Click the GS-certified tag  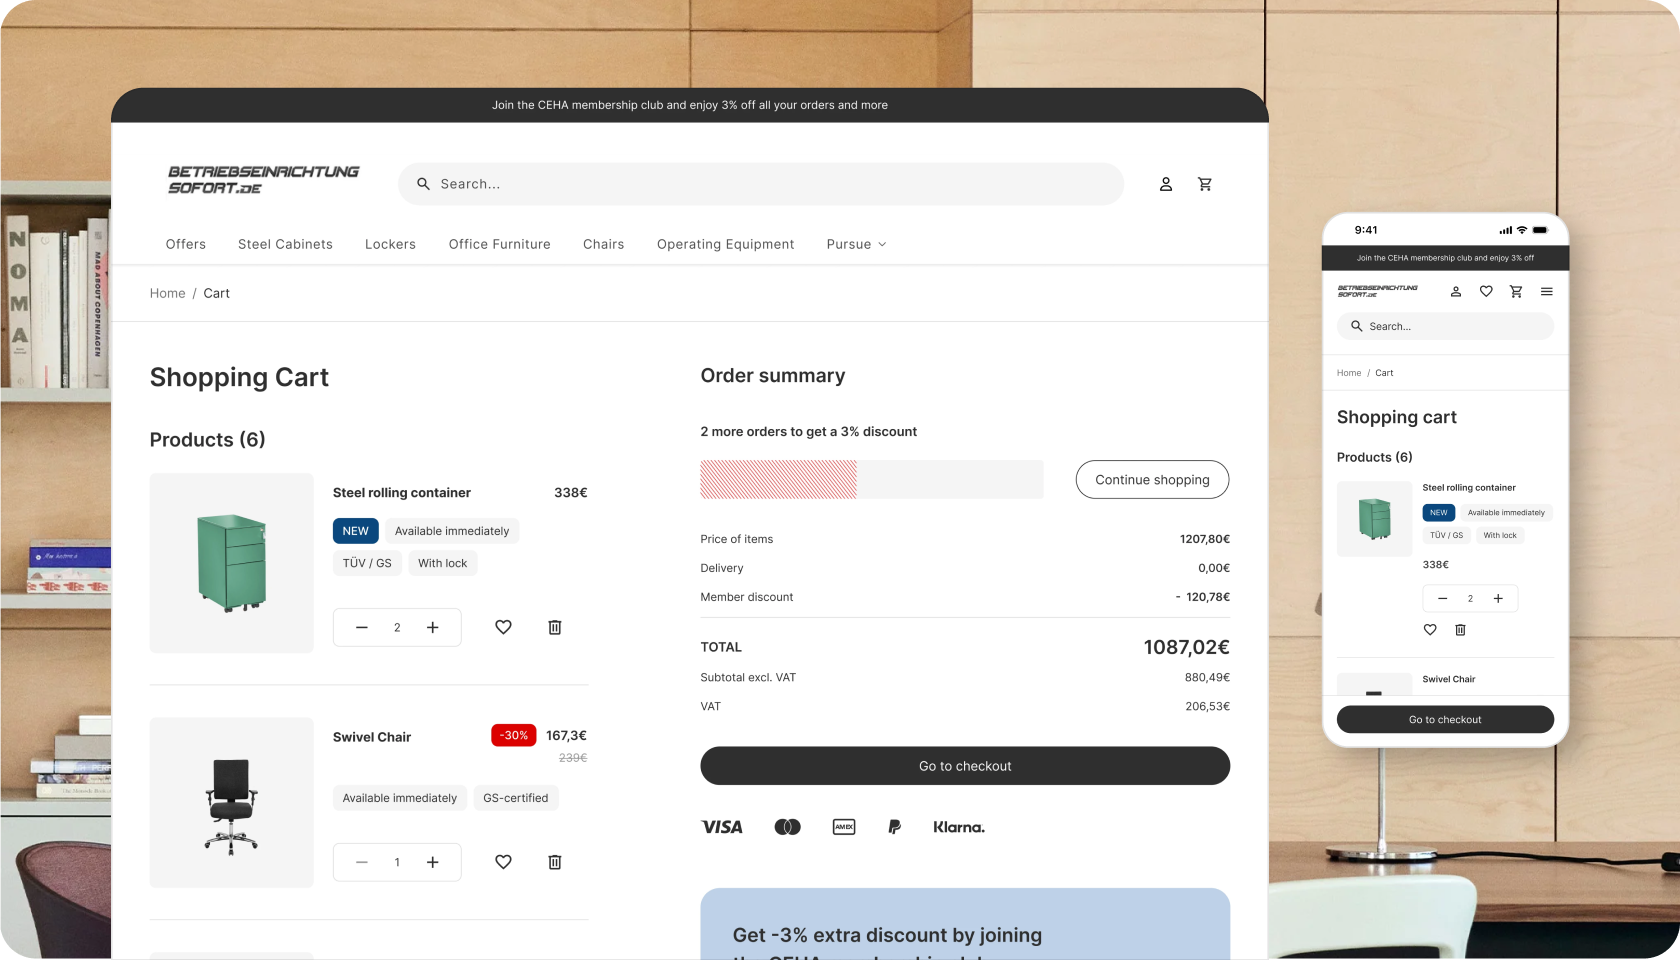(516, 798)
